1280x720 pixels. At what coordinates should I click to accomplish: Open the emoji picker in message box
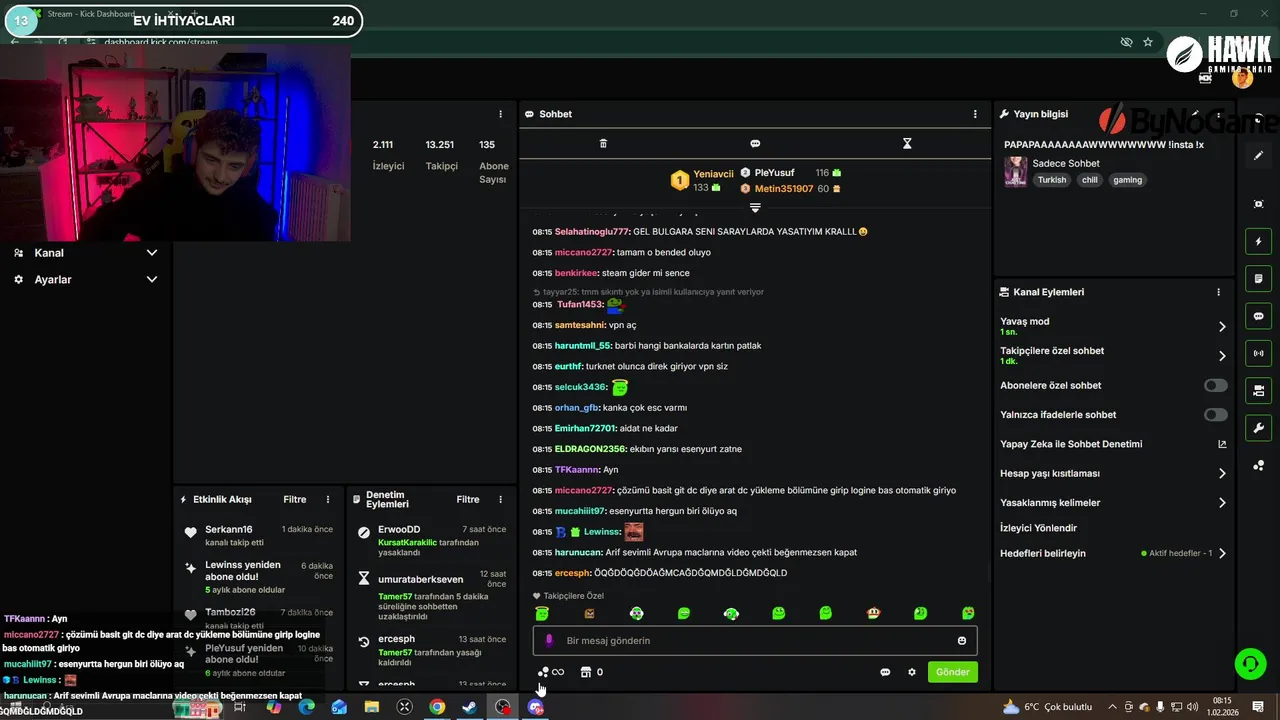point(962,641)
